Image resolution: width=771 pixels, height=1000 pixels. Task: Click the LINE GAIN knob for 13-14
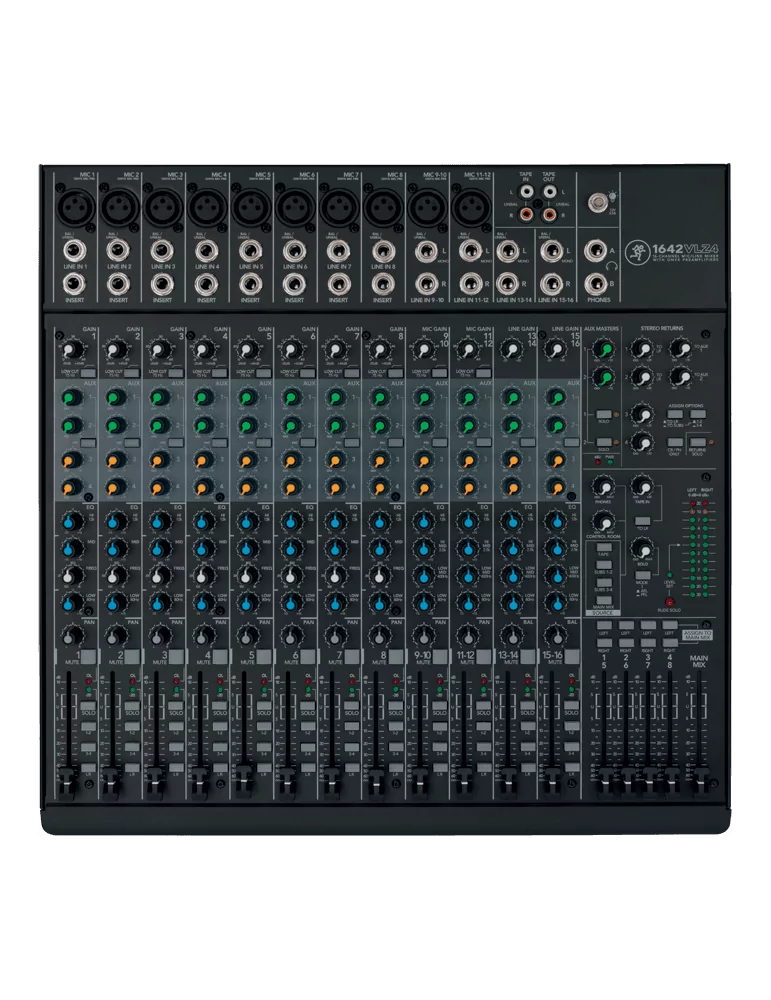[x=511, y=349]
